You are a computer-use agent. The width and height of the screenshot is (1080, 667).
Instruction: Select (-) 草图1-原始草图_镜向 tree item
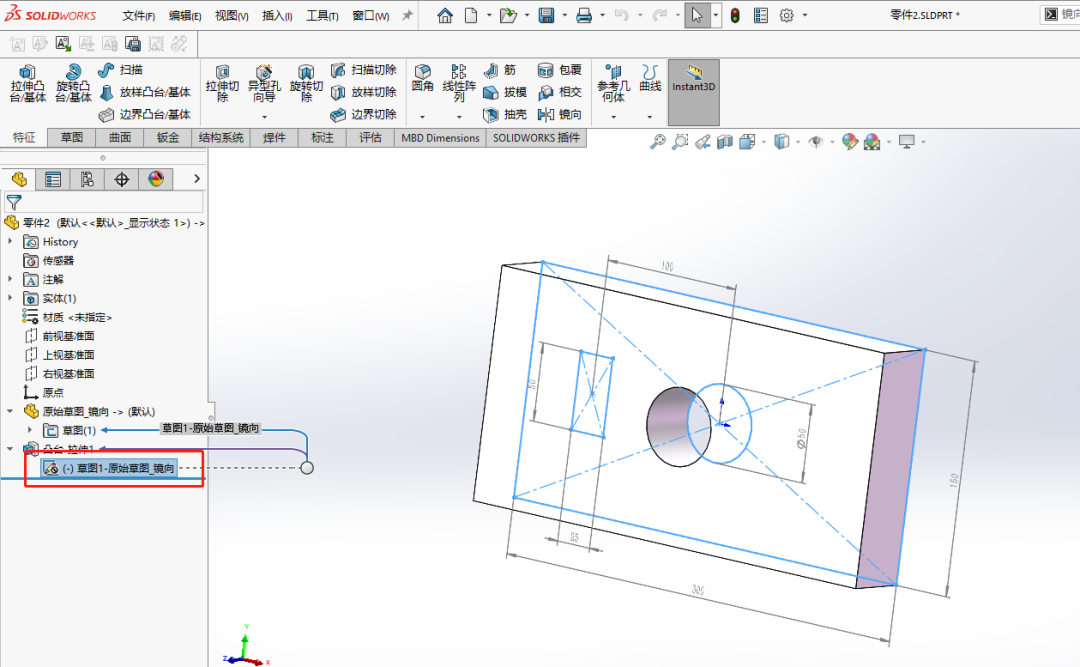coord(110,469)
